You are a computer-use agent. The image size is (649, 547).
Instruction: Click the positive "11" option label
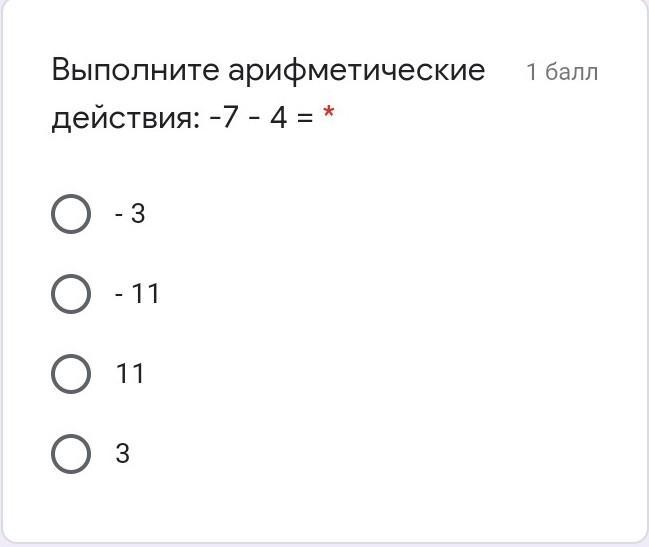tap(130, 374)
